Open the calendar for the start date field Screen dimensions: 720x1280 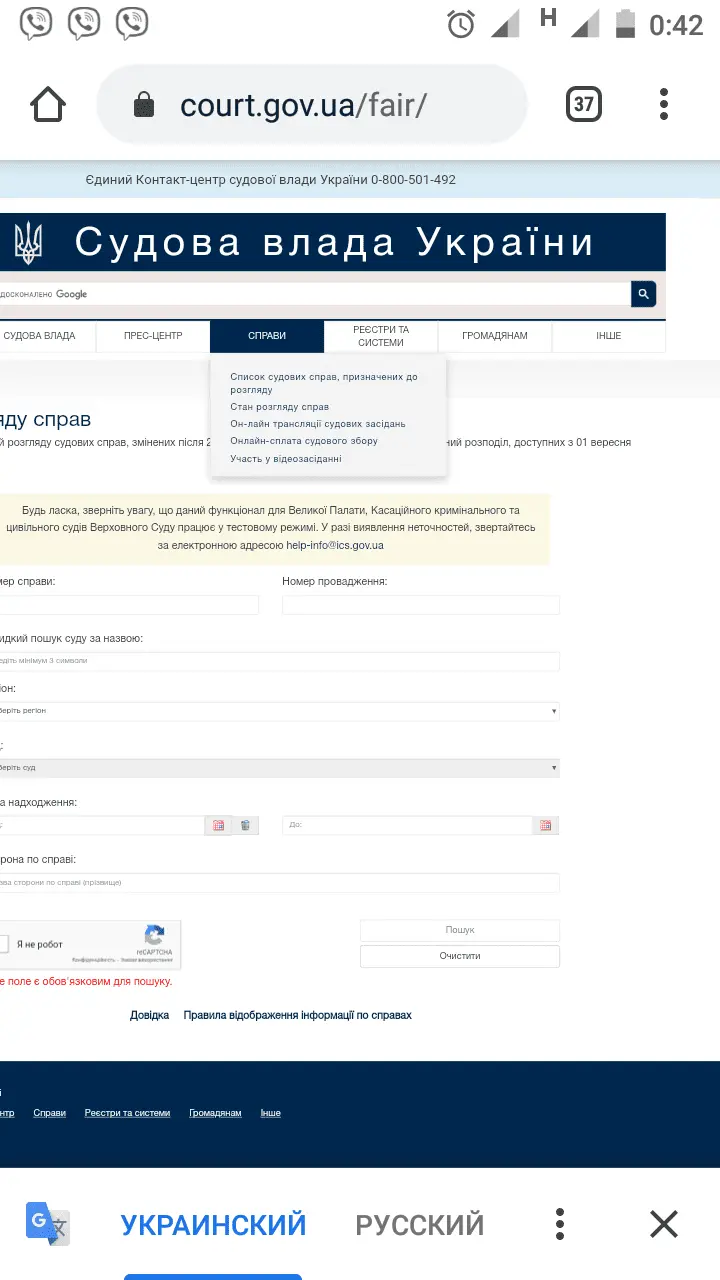click(218, 825)
